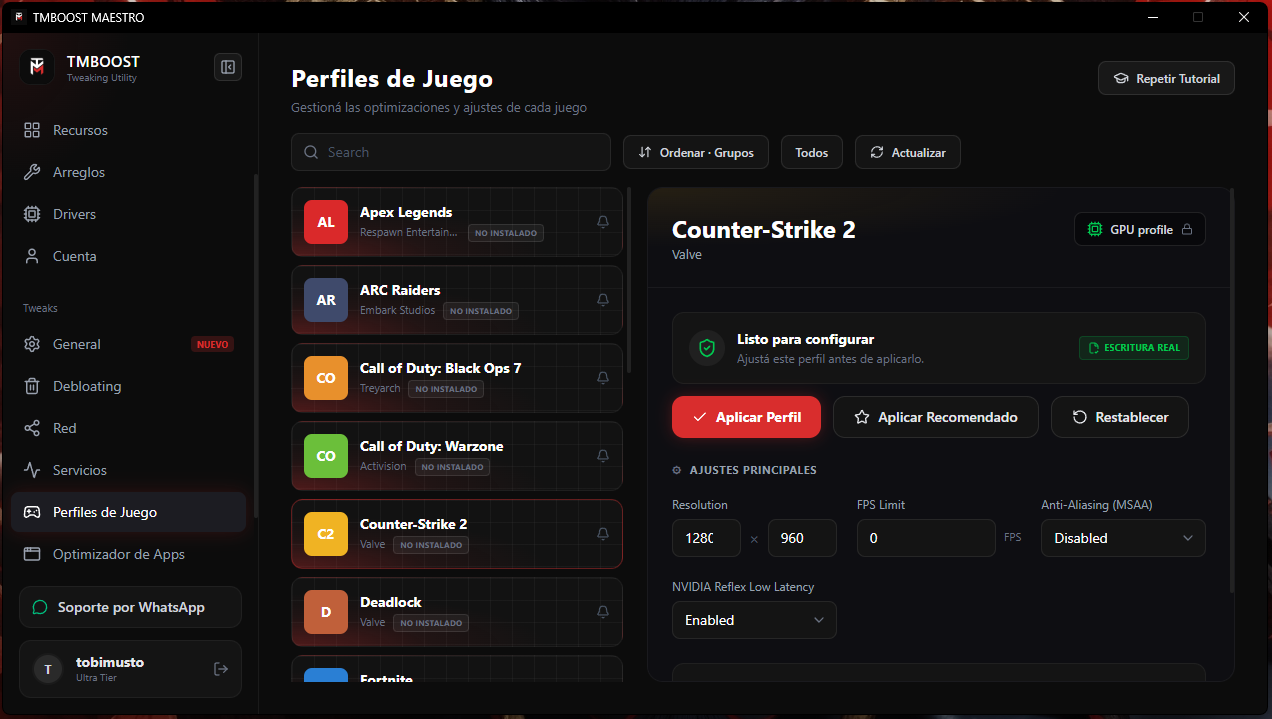Screen dimensions: 1272x719
Task: Click the Servicios pulse icon
Action: click(x=32, y=470)
